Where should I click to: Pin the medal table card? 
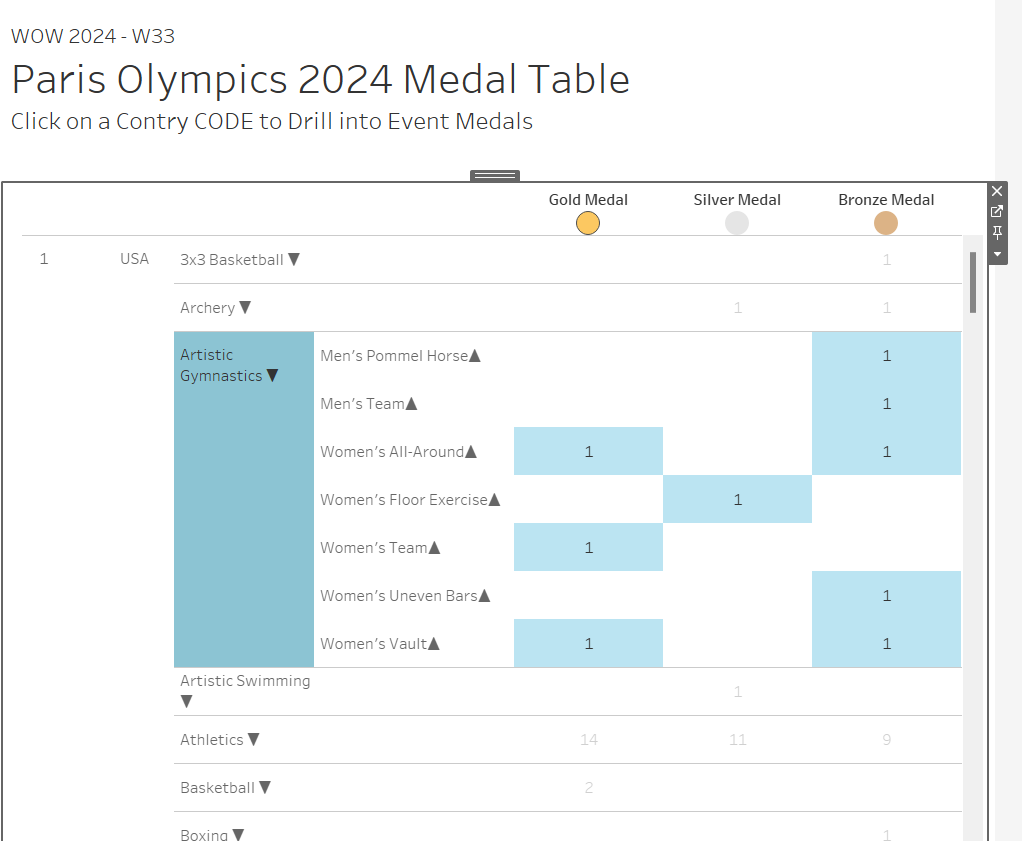point(996,232)
